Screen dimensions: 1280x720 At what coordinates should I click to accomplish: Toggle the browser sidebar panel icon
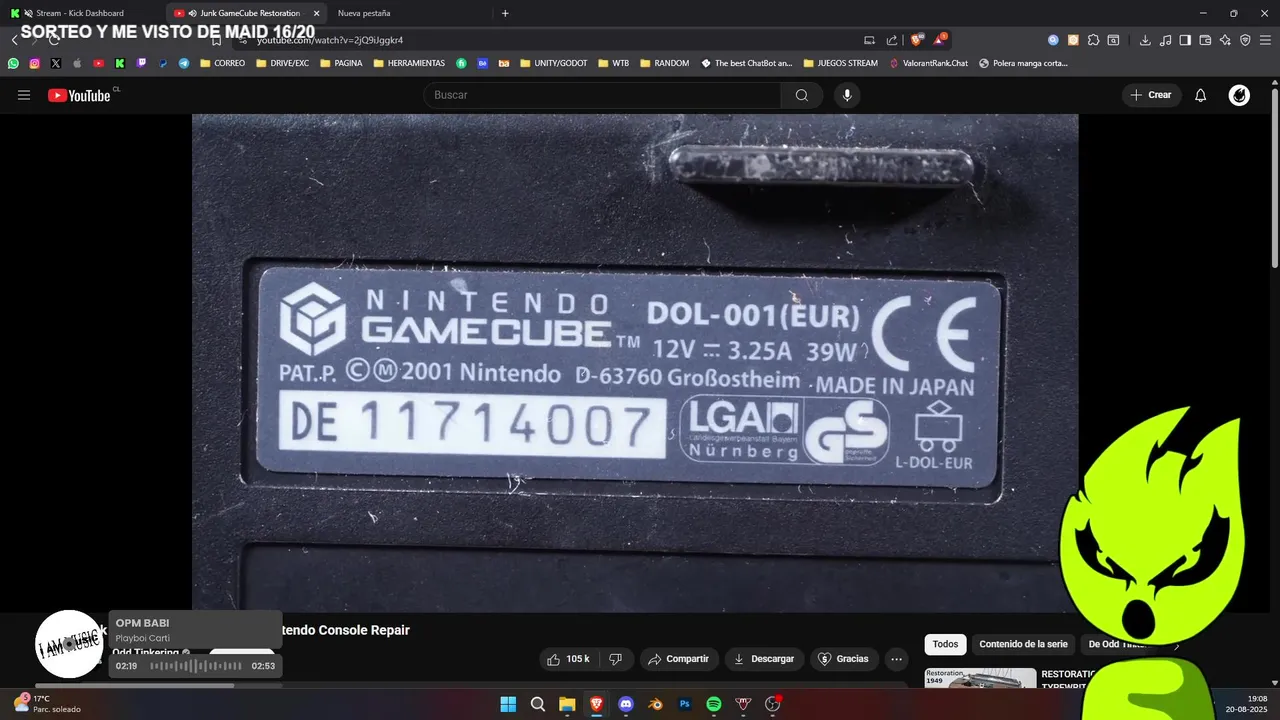coord(1185,40)
